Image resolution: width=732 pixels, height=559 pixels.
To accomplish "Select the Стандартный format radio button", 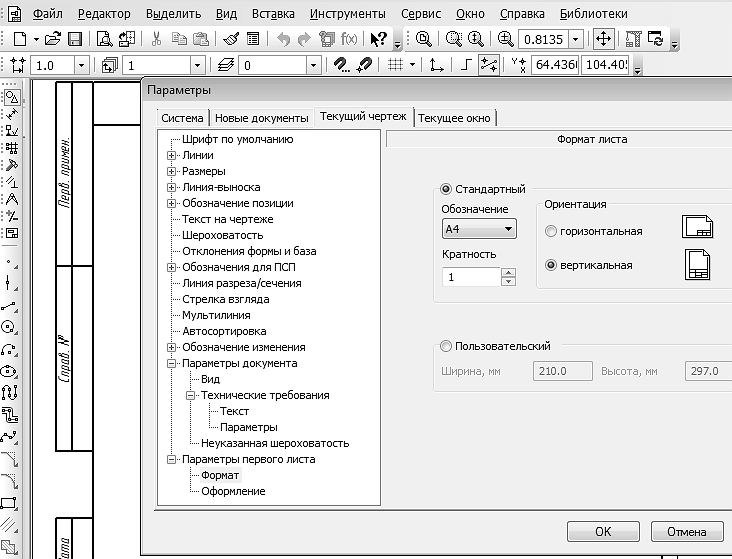I will click(446, 189).
